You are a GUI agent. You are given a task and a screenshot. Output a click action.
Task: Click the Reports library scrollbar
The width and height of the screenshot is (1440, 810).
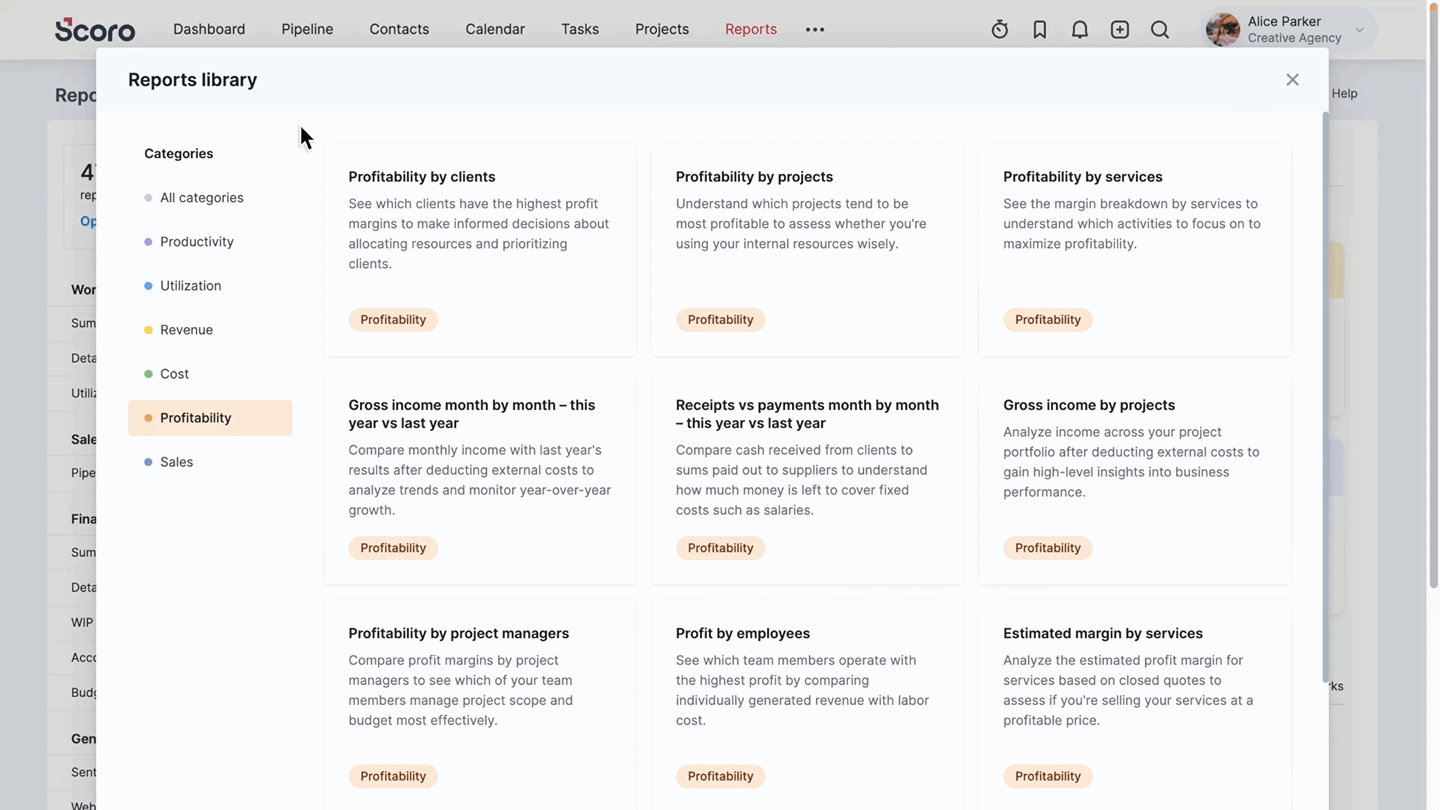click(x=1326, y=397)
